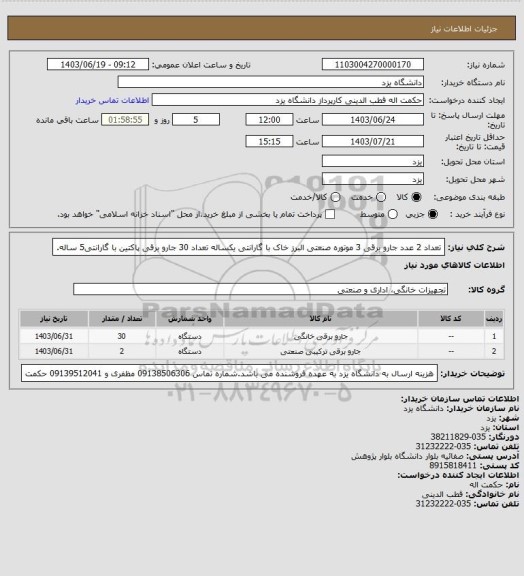524x576 pixels.
Task: Click the delivery city field یزد
Action: click(x=373, y=179)
